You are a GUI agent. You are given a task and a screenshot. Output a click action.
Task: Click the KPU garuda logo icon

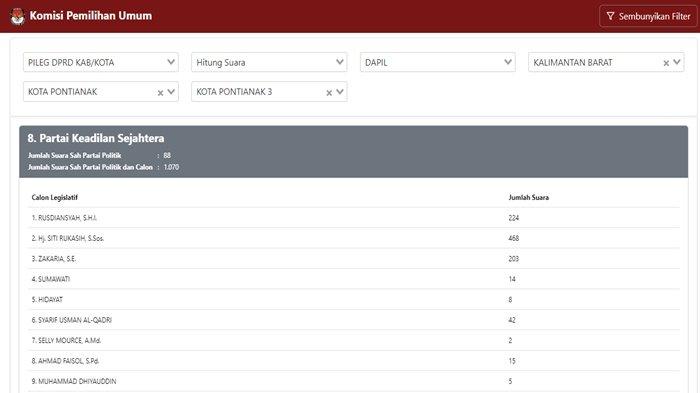pos(17,16)
